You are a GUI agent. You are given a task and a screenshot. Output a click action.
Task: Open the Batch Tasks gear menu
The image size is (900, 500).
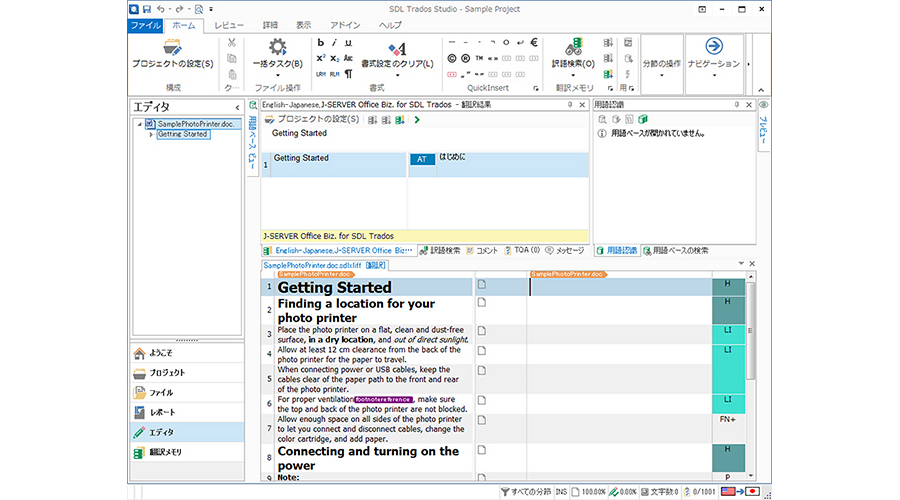coord(278,57)
